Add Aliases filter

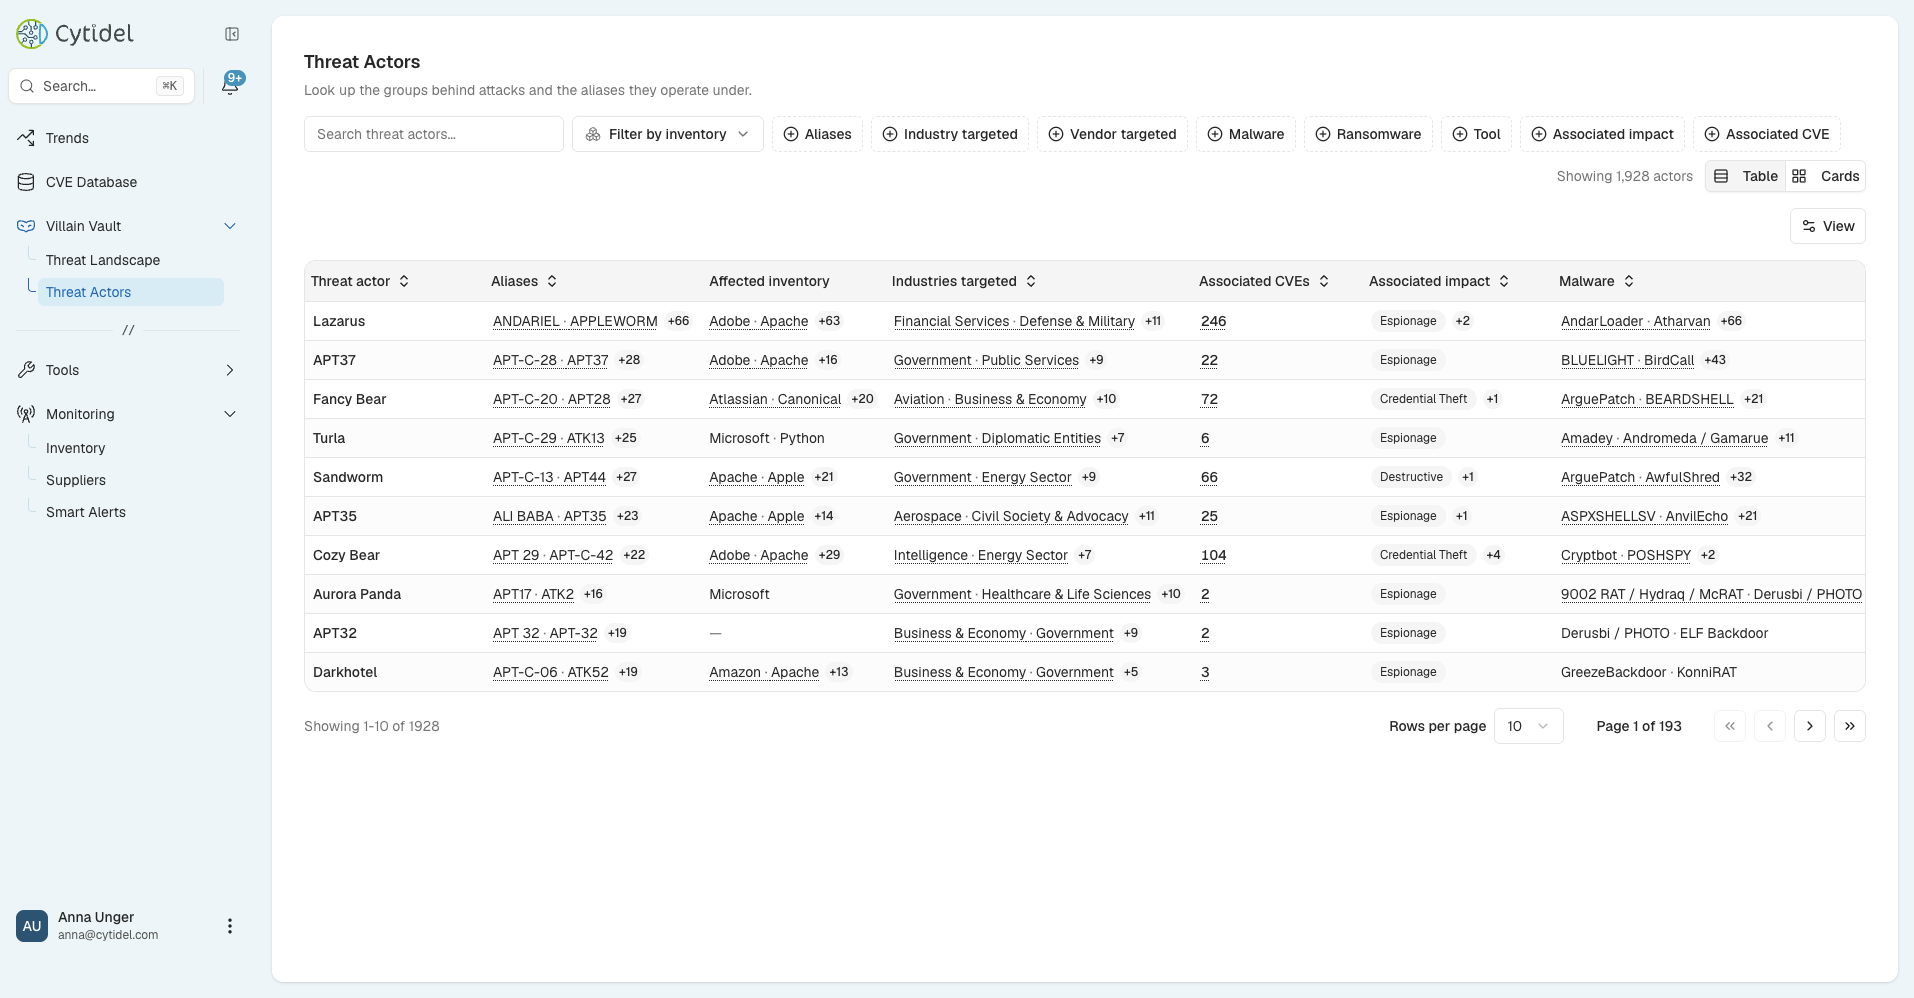[x=817, y=134]
